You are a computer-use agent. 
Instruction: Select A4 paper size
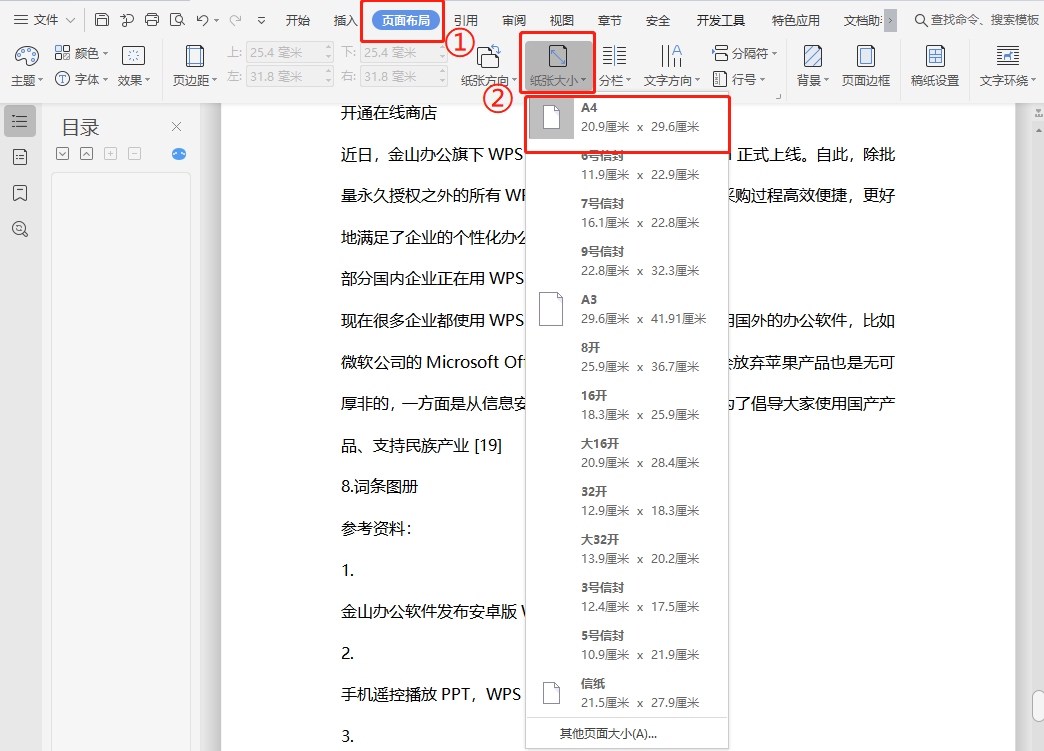[x=627, y=118]
